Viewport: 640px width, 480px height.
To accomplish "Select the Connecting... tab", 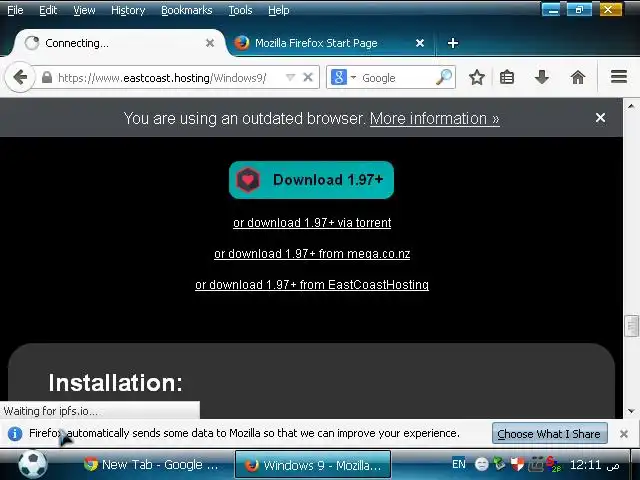I will click(x=118, y=43).
